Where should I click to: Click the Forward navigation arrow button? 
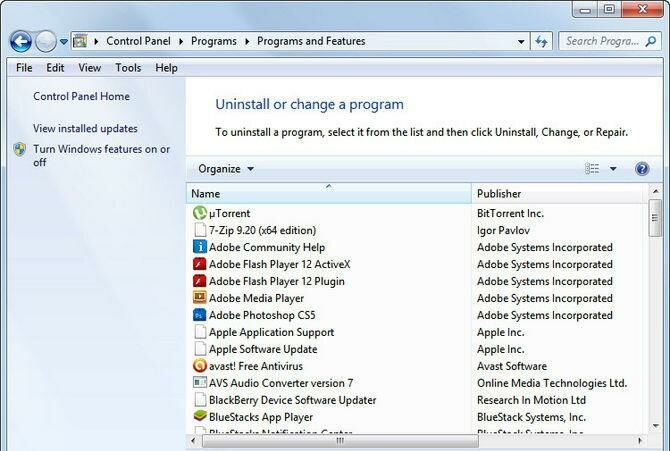(x=46, y=41)
